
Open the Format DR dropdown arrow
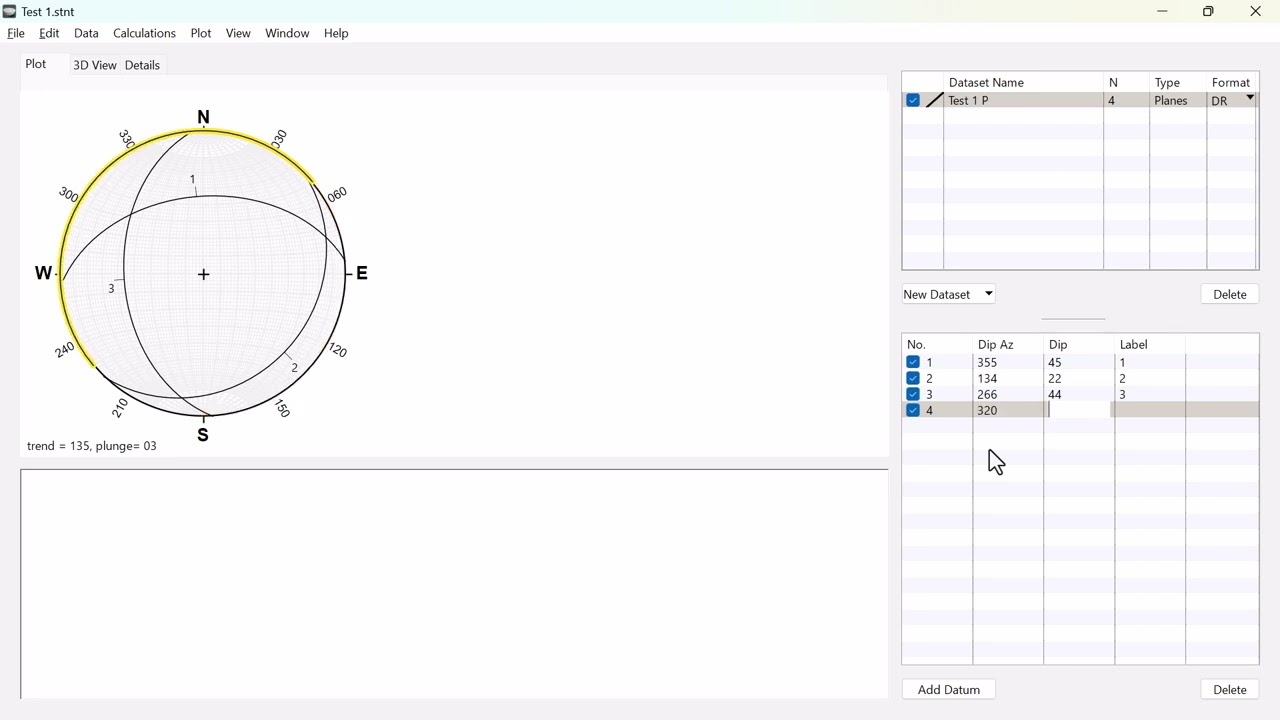click(x=1250, y=99)
